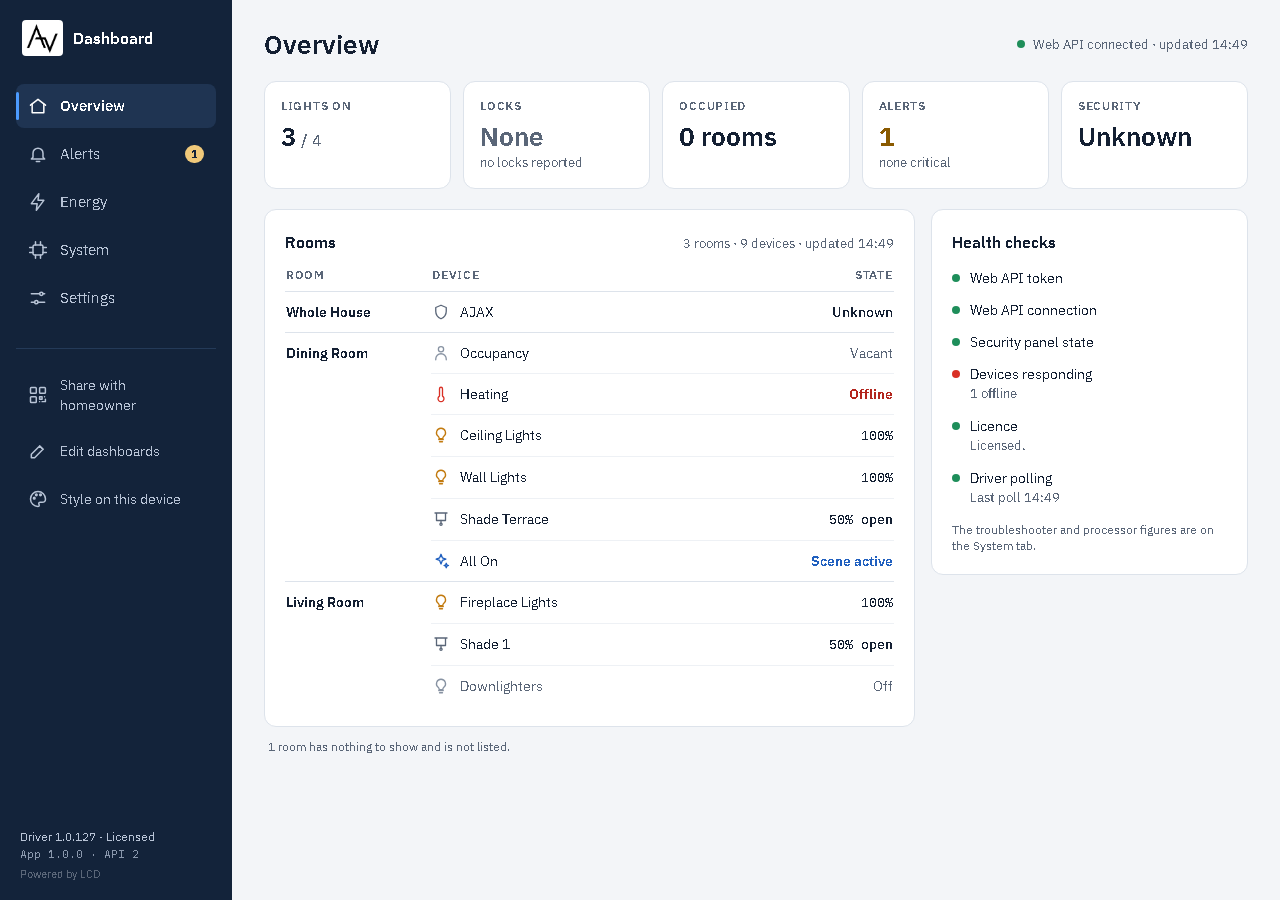Open the Overview menu item
This screenshot has width=1280, height=900.
pos(116,106)
